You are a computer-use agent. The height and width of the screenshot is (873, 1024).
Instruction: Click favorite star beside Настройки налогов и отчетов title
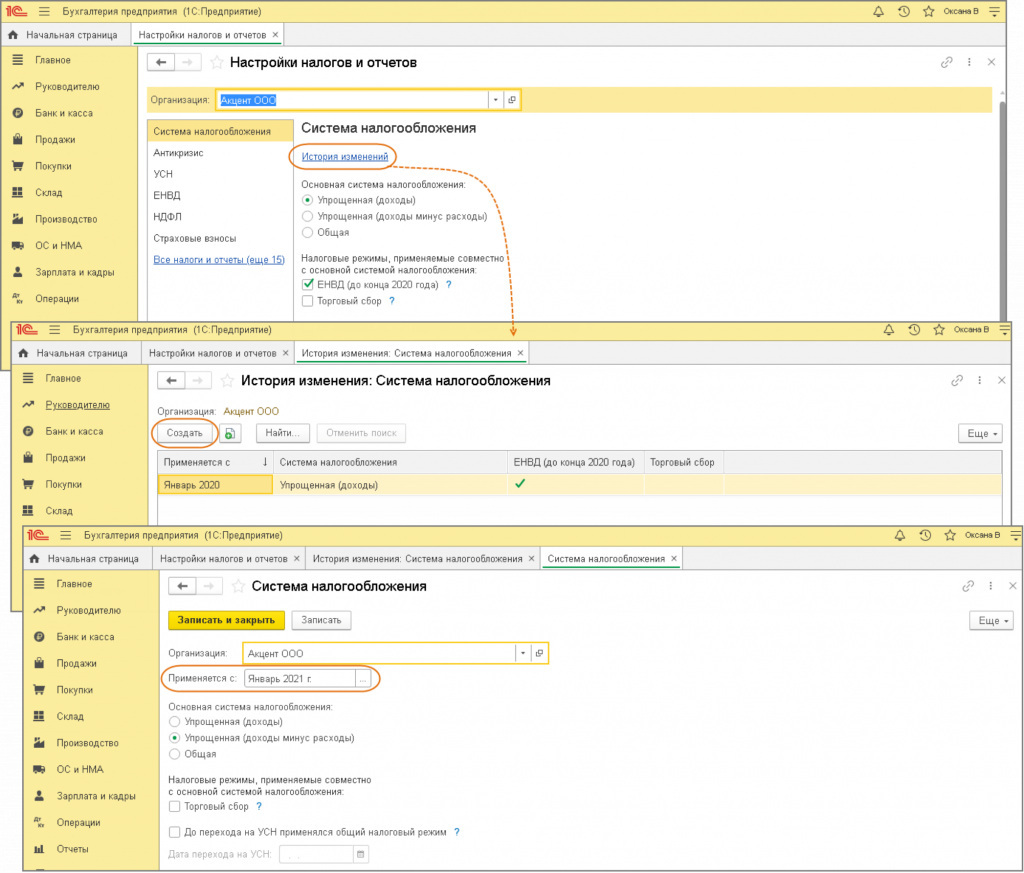[217, 63]
